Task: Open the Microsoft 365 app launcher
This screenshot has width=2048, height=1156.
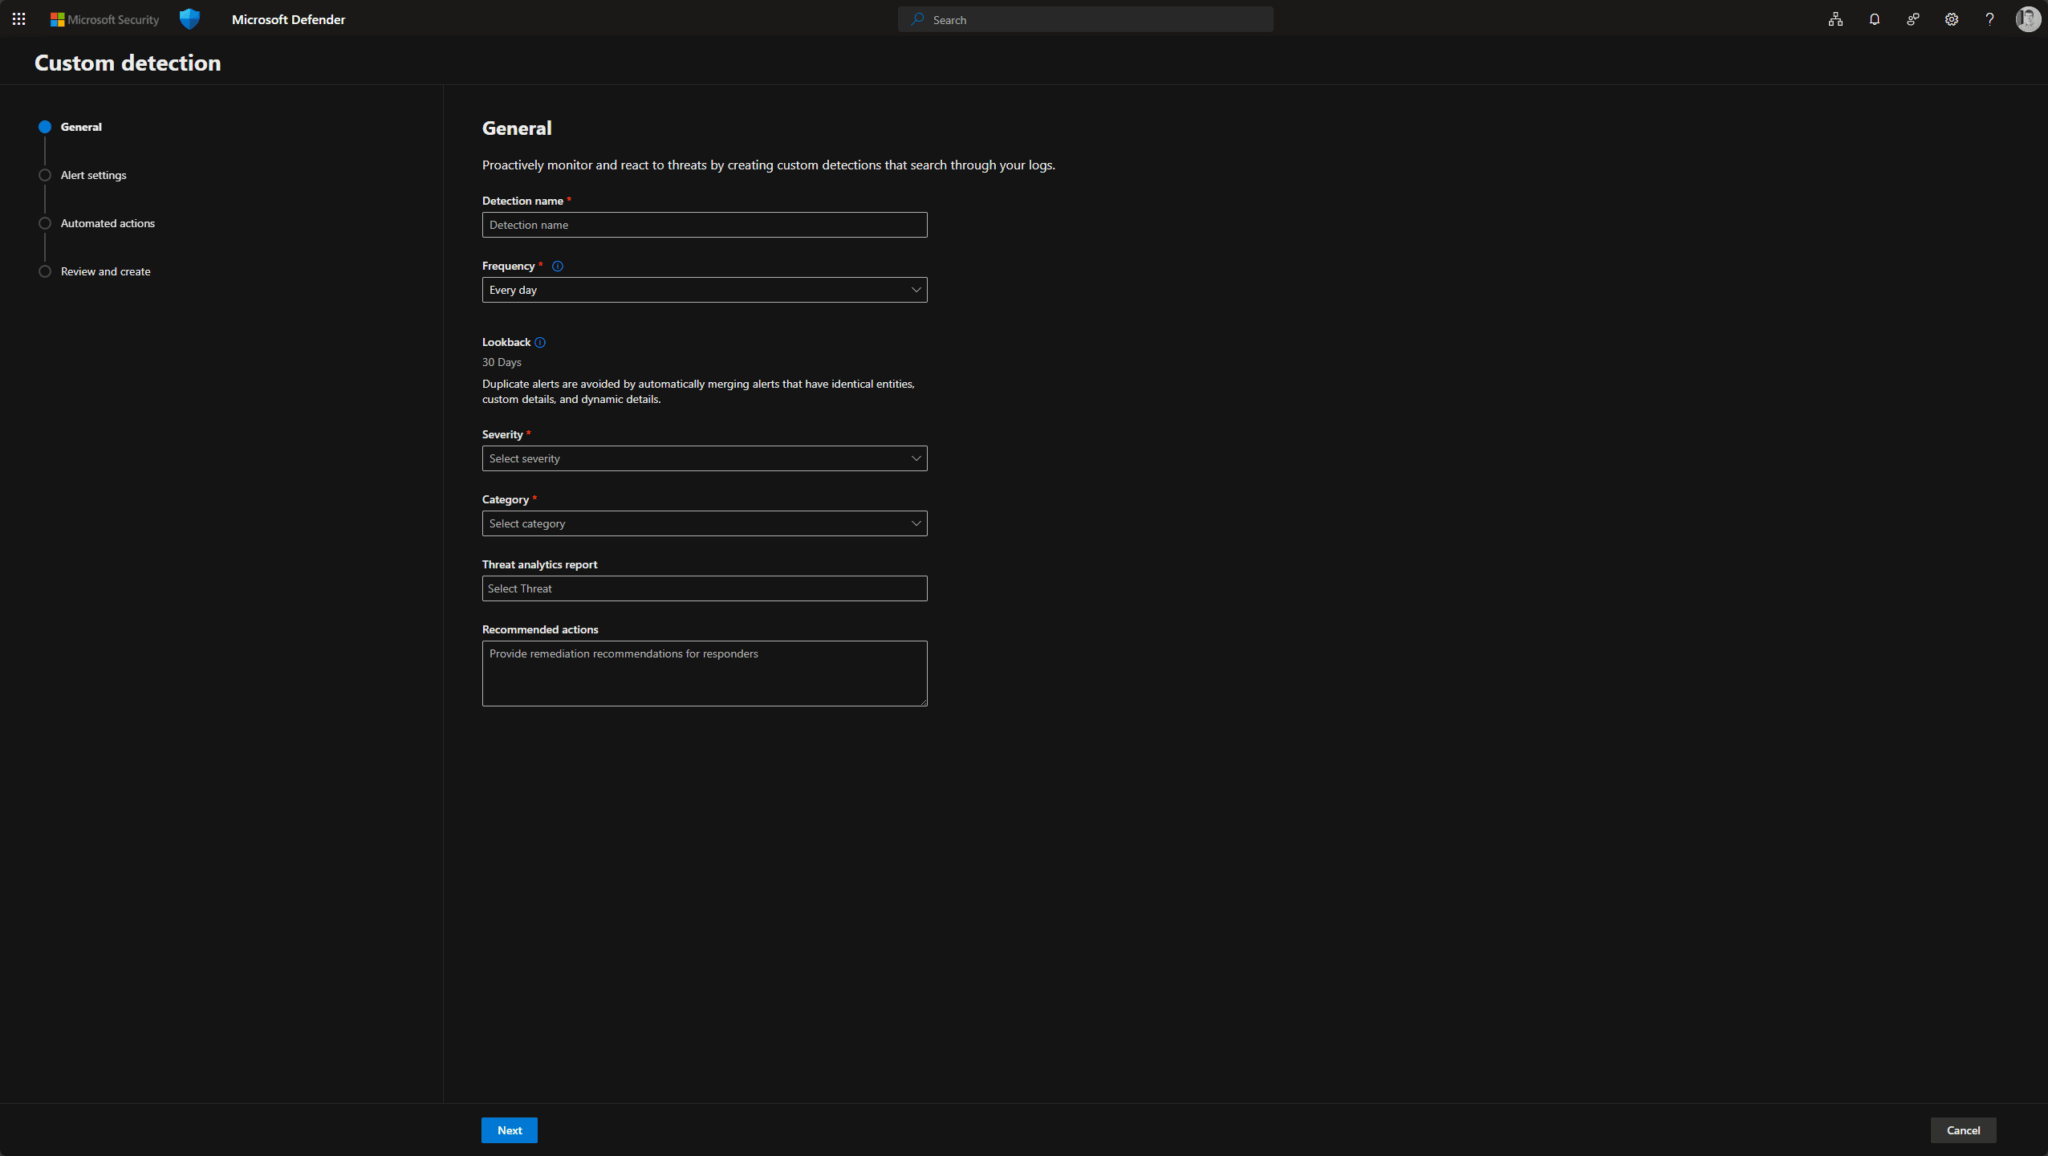Action: [19, 19]
